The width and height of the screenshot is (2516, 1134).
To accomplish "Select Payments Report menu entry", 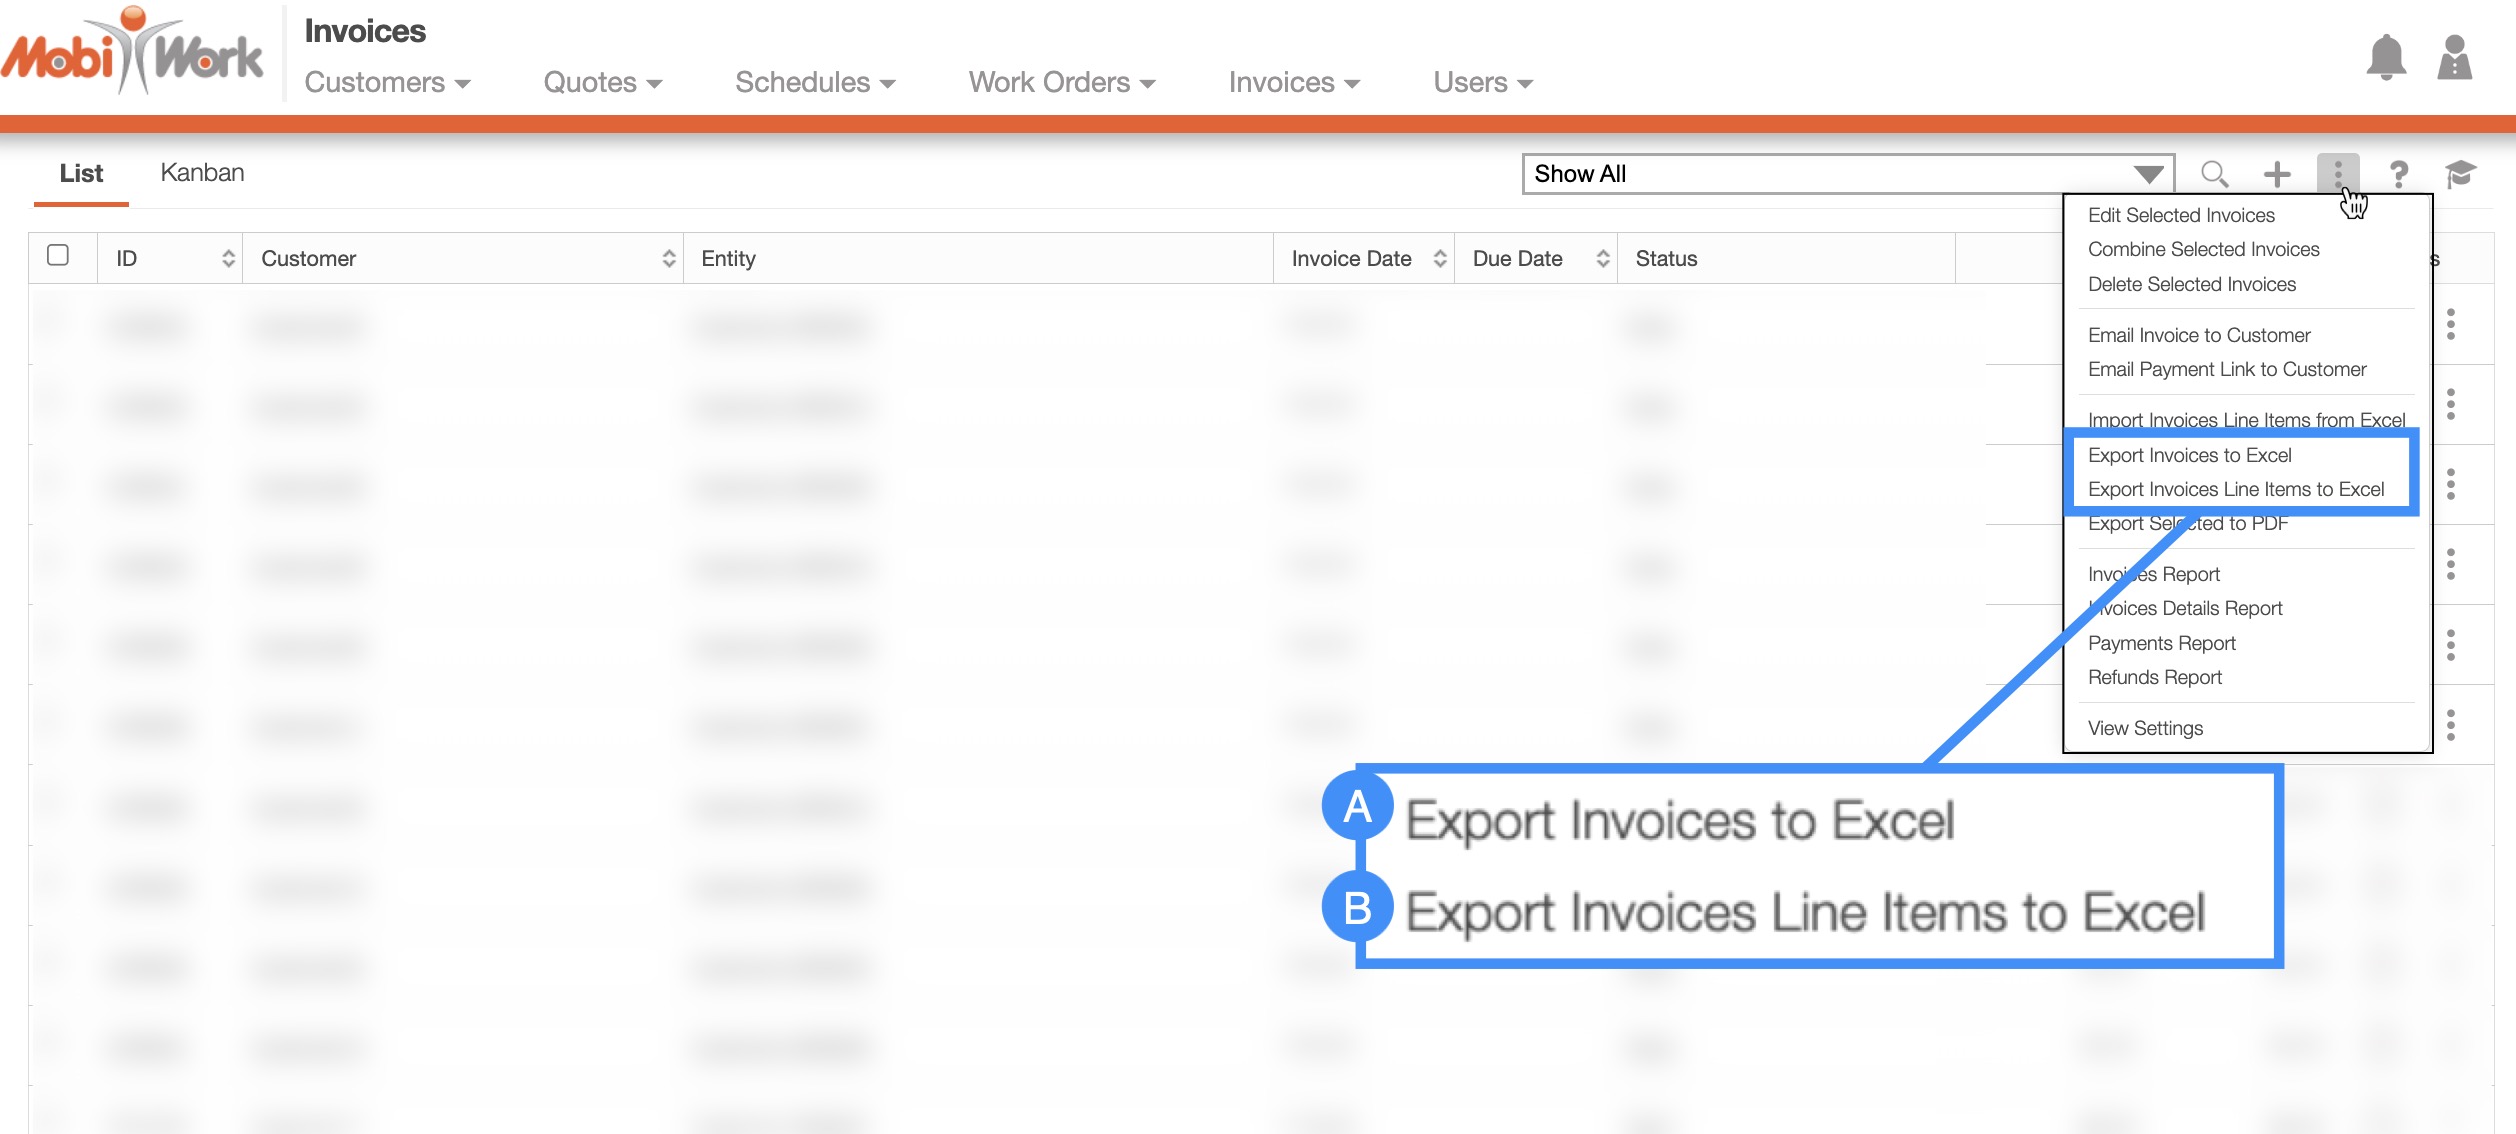I will click(2161, 643).
